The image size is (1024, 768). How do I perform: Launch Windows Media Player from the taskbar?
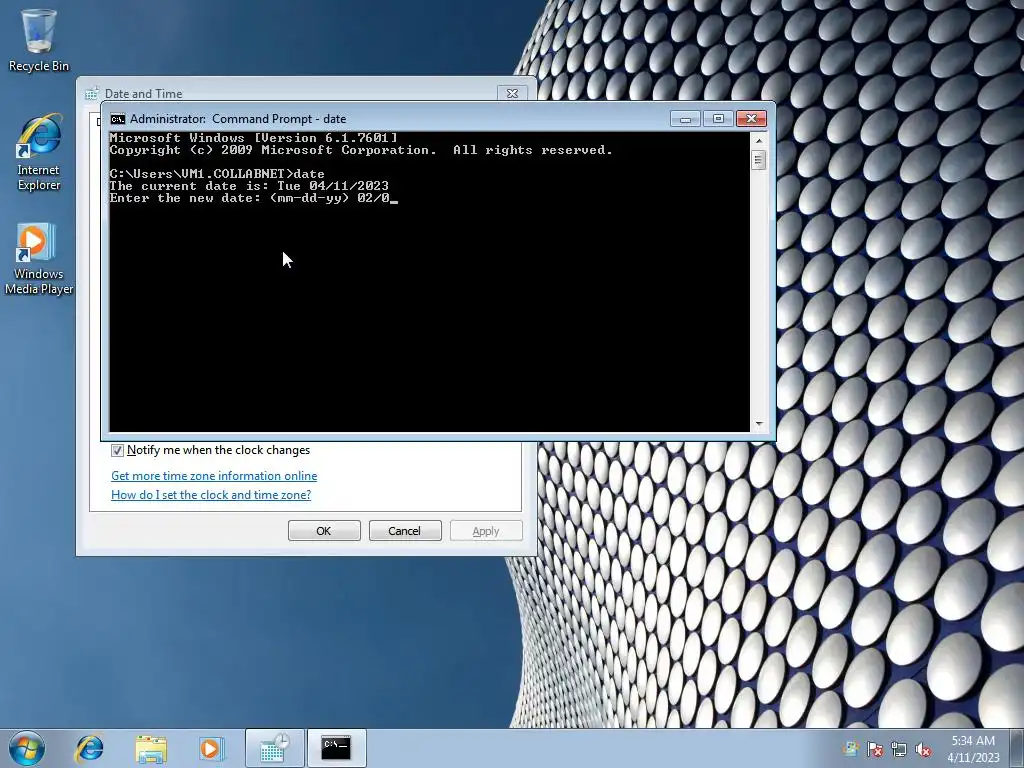pyautogui.click(x=211, y=748)
